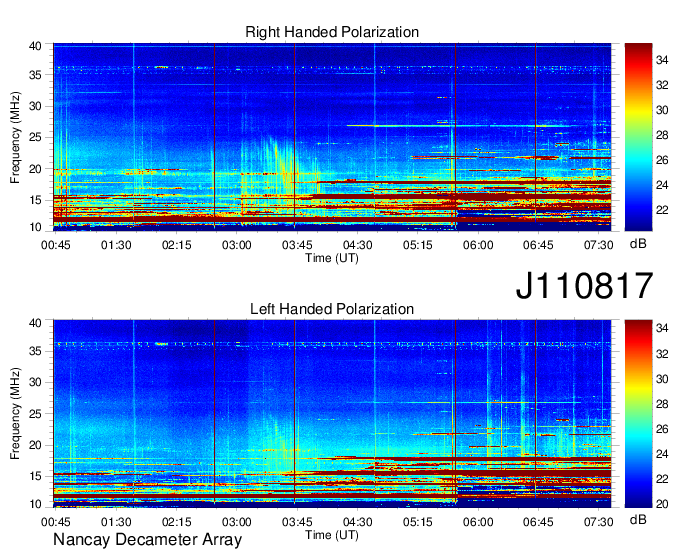Click the 20 MHz tick of Right Handed plot

(35, 169)
